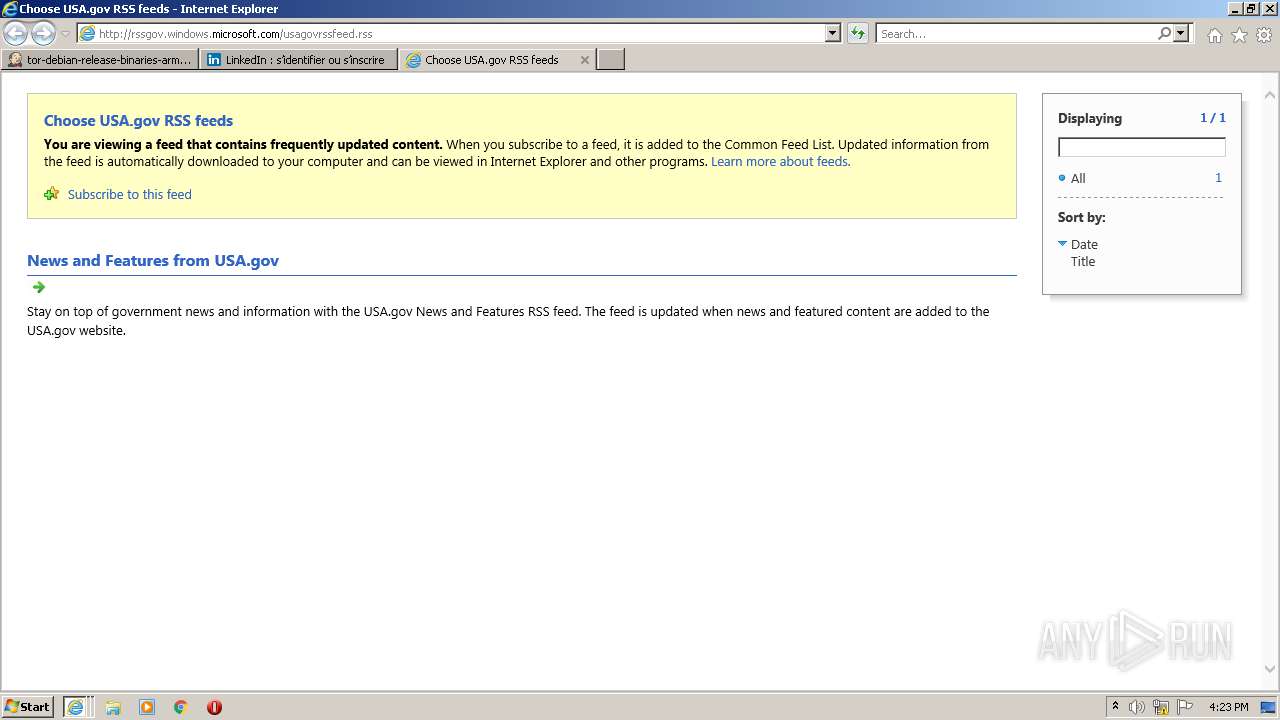Close the Choose USA.gov RSS feeds tab
This screenshot has width=1280, height=720.
point(585,60)
